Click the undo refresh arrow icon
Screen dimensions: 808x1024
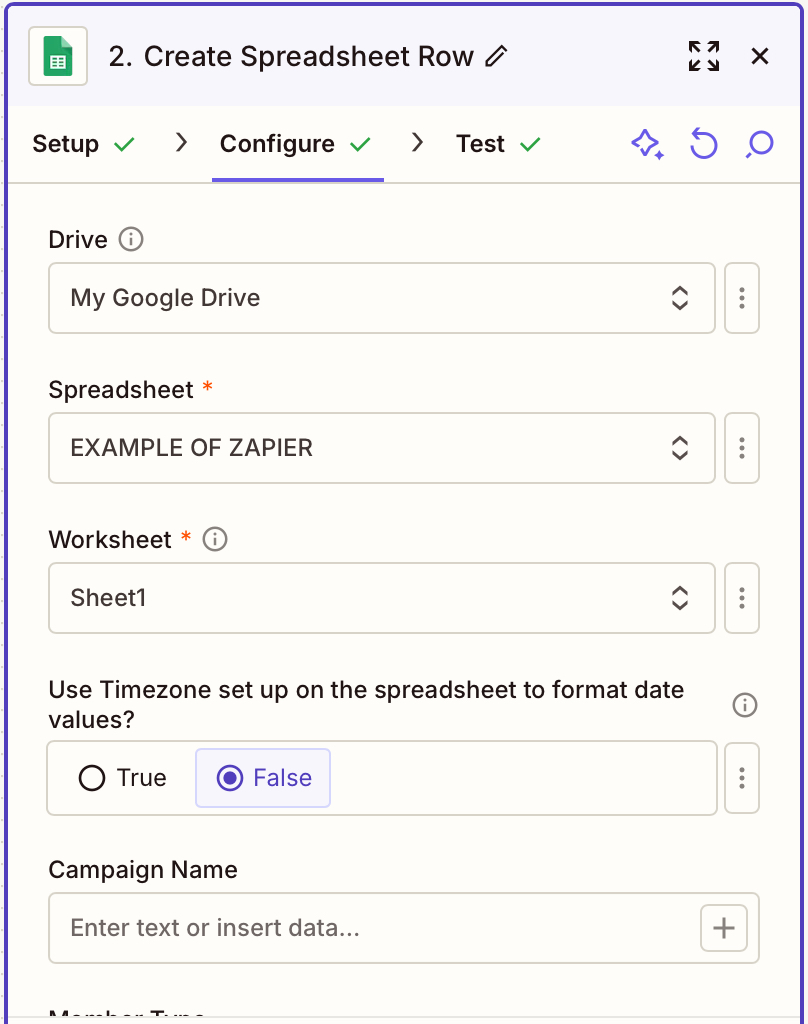pyautogui.click(x=703, y=144)
